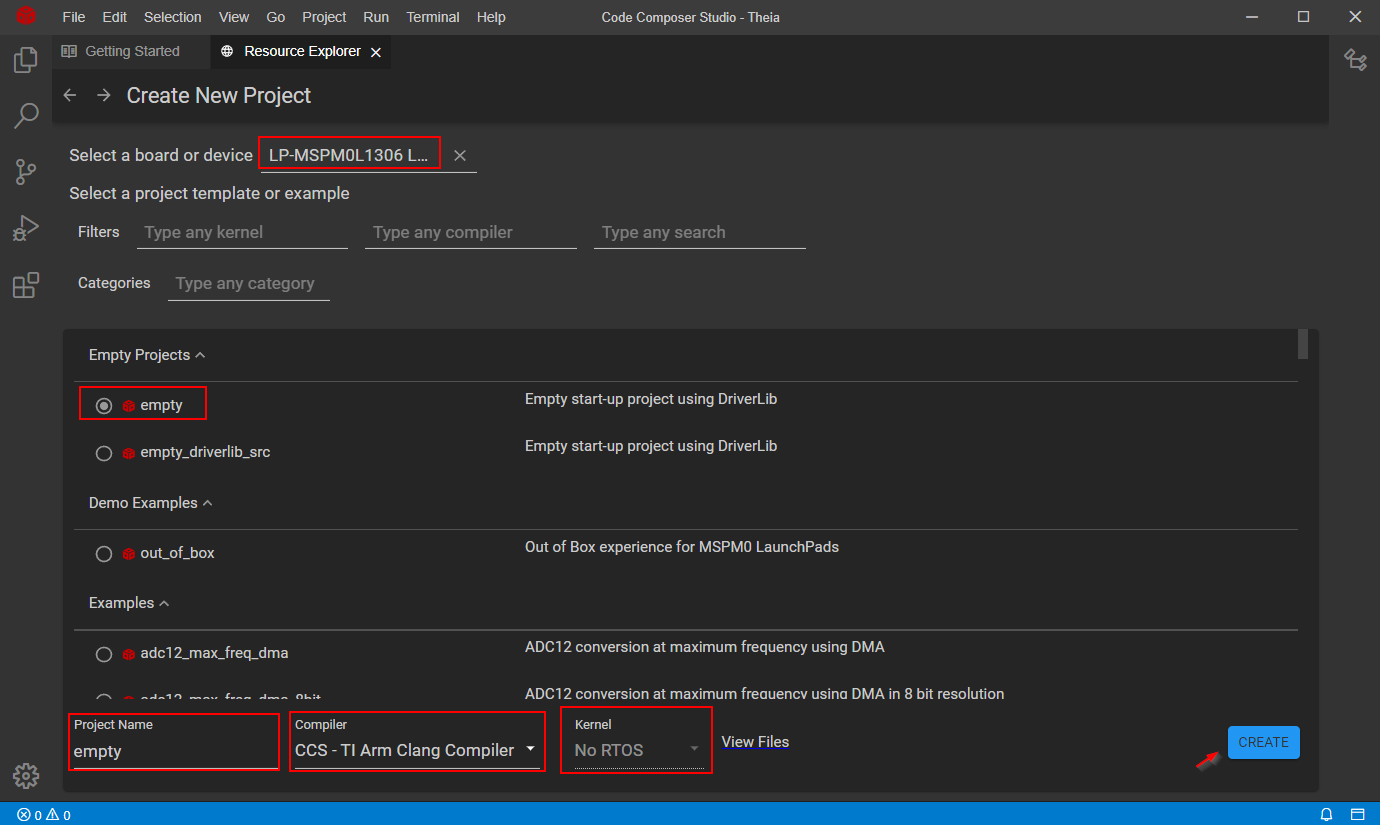Open the View Files link
Image resolution: width=1380 pixels, height=825 pixels.
pyautogui.click(x=755, y=742)
